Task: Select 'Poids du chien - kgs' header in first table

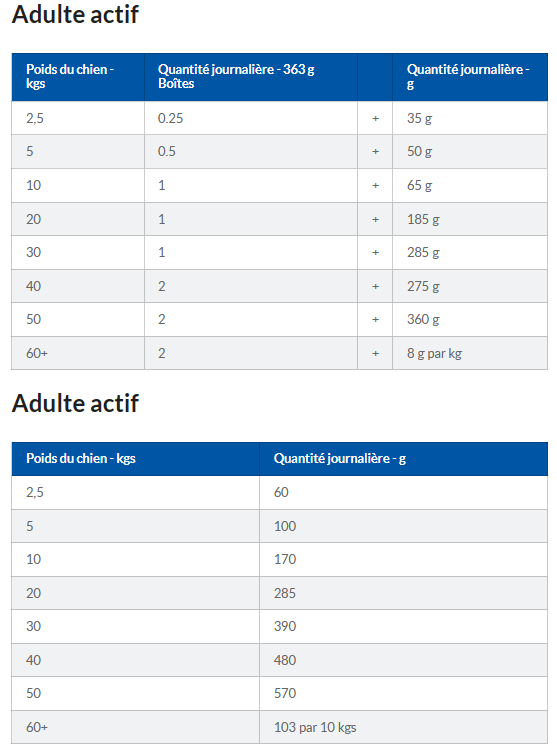Action: tap(78, 77)
